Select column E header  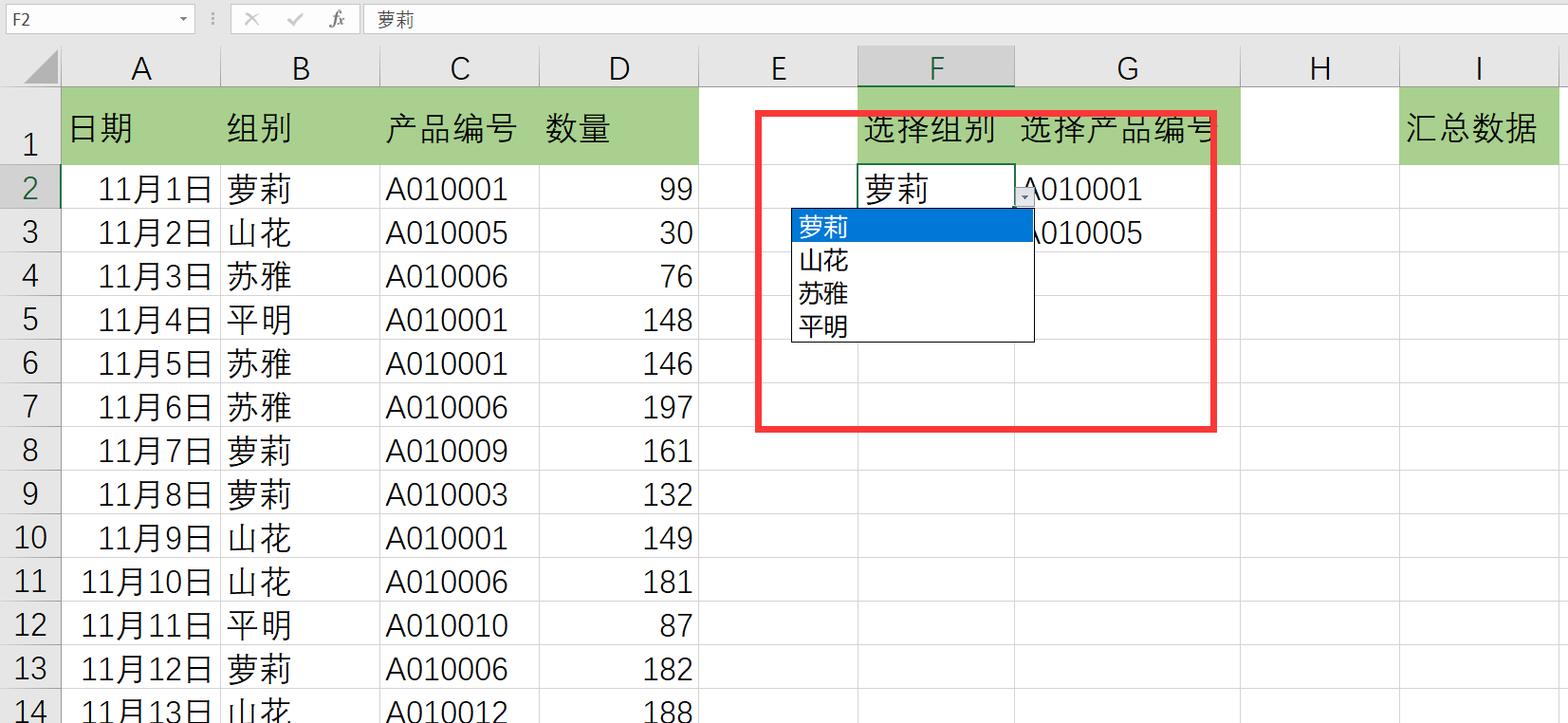pyautogui.click(x=778, y=68)
